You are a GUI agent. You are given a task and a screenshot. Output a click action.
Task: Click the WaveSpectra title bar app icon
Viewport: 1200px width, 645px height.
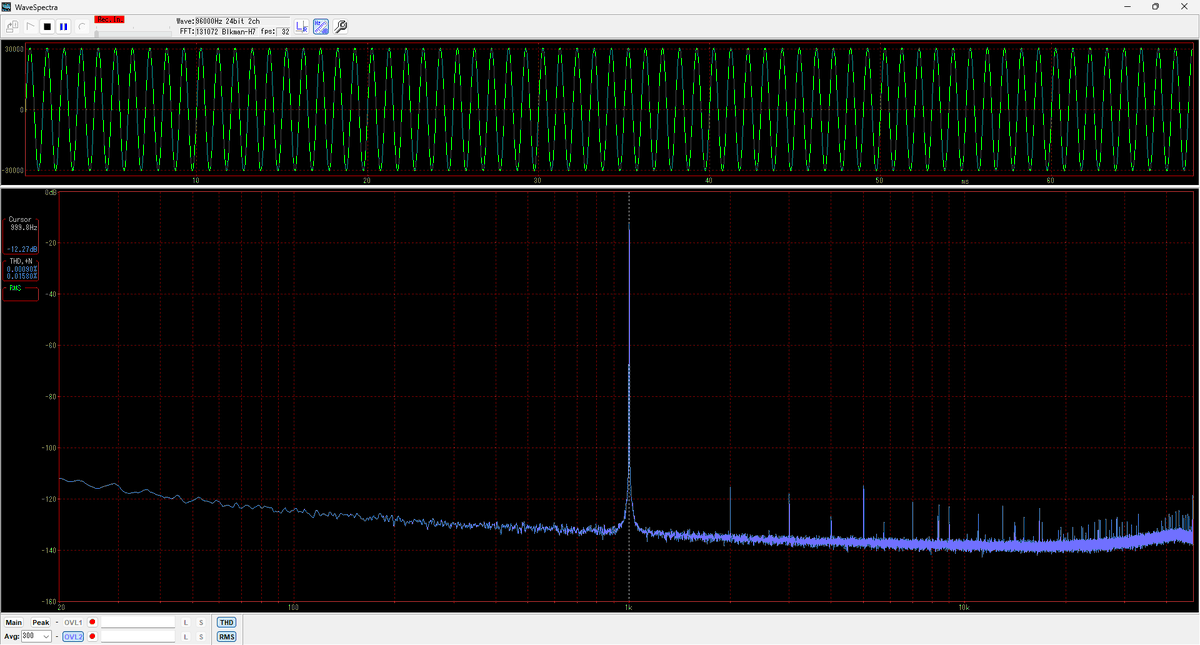tap(6, 6)
